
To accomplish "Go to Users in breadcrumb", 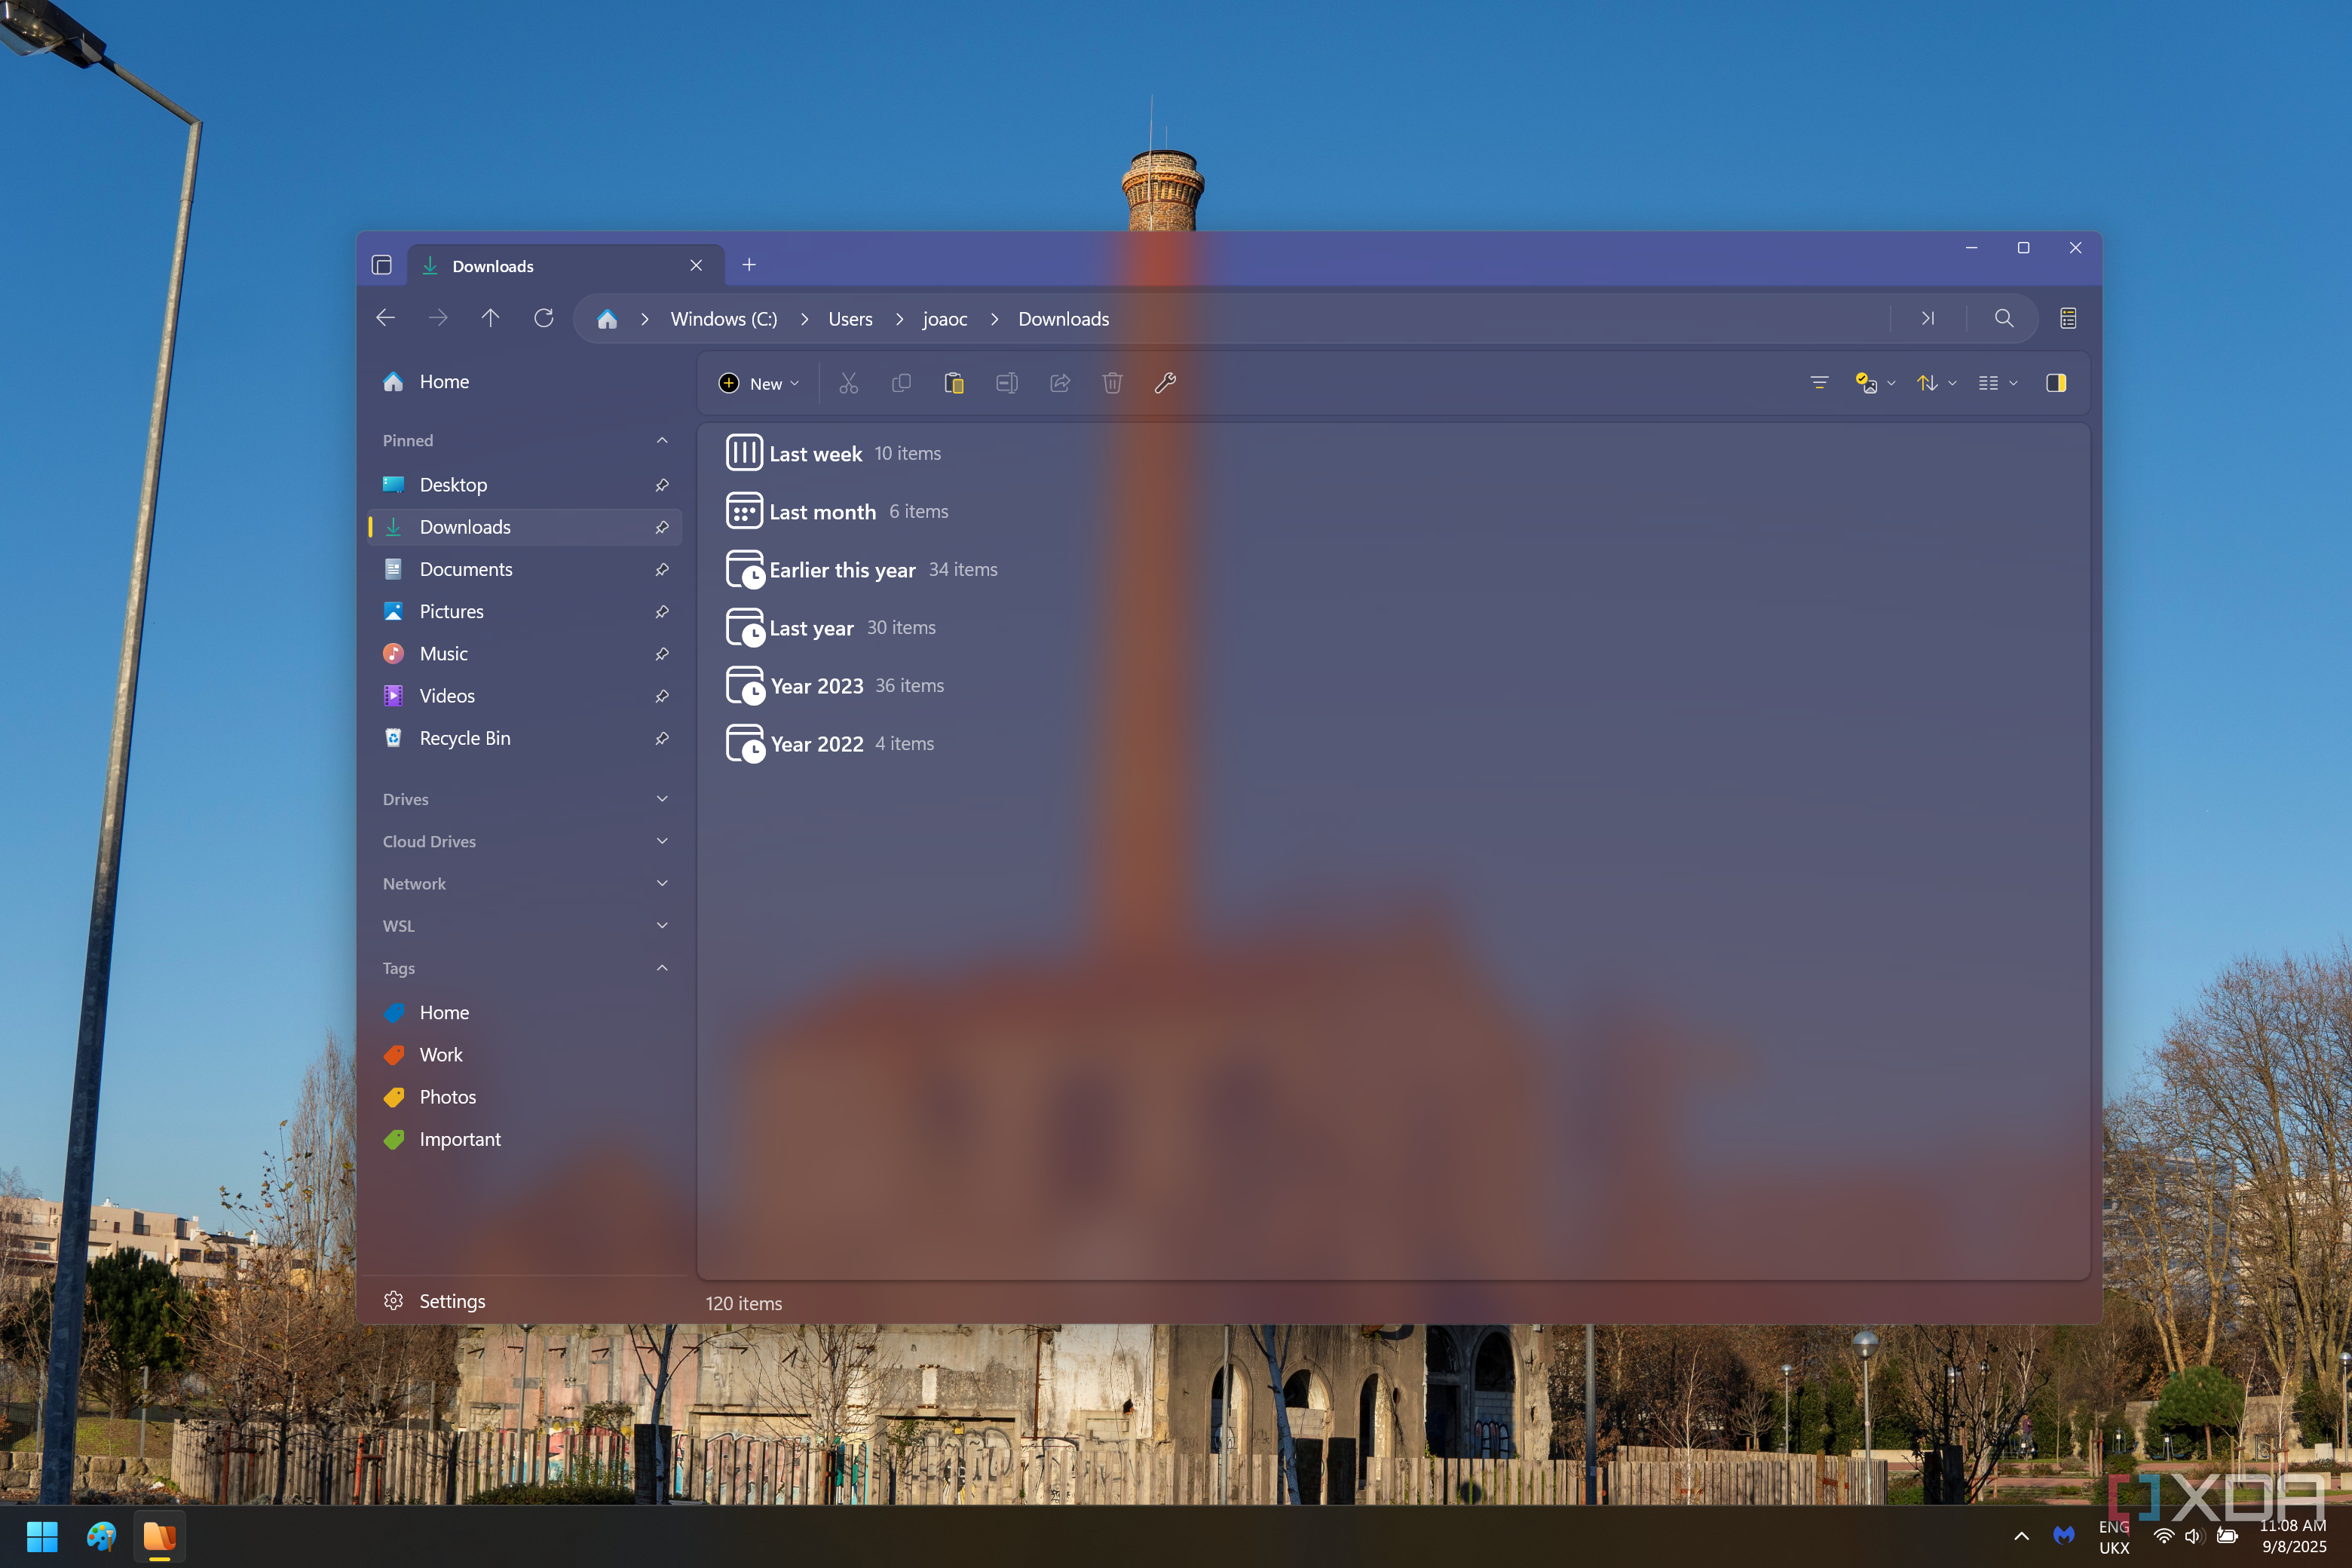I will [x=850, y=319].
